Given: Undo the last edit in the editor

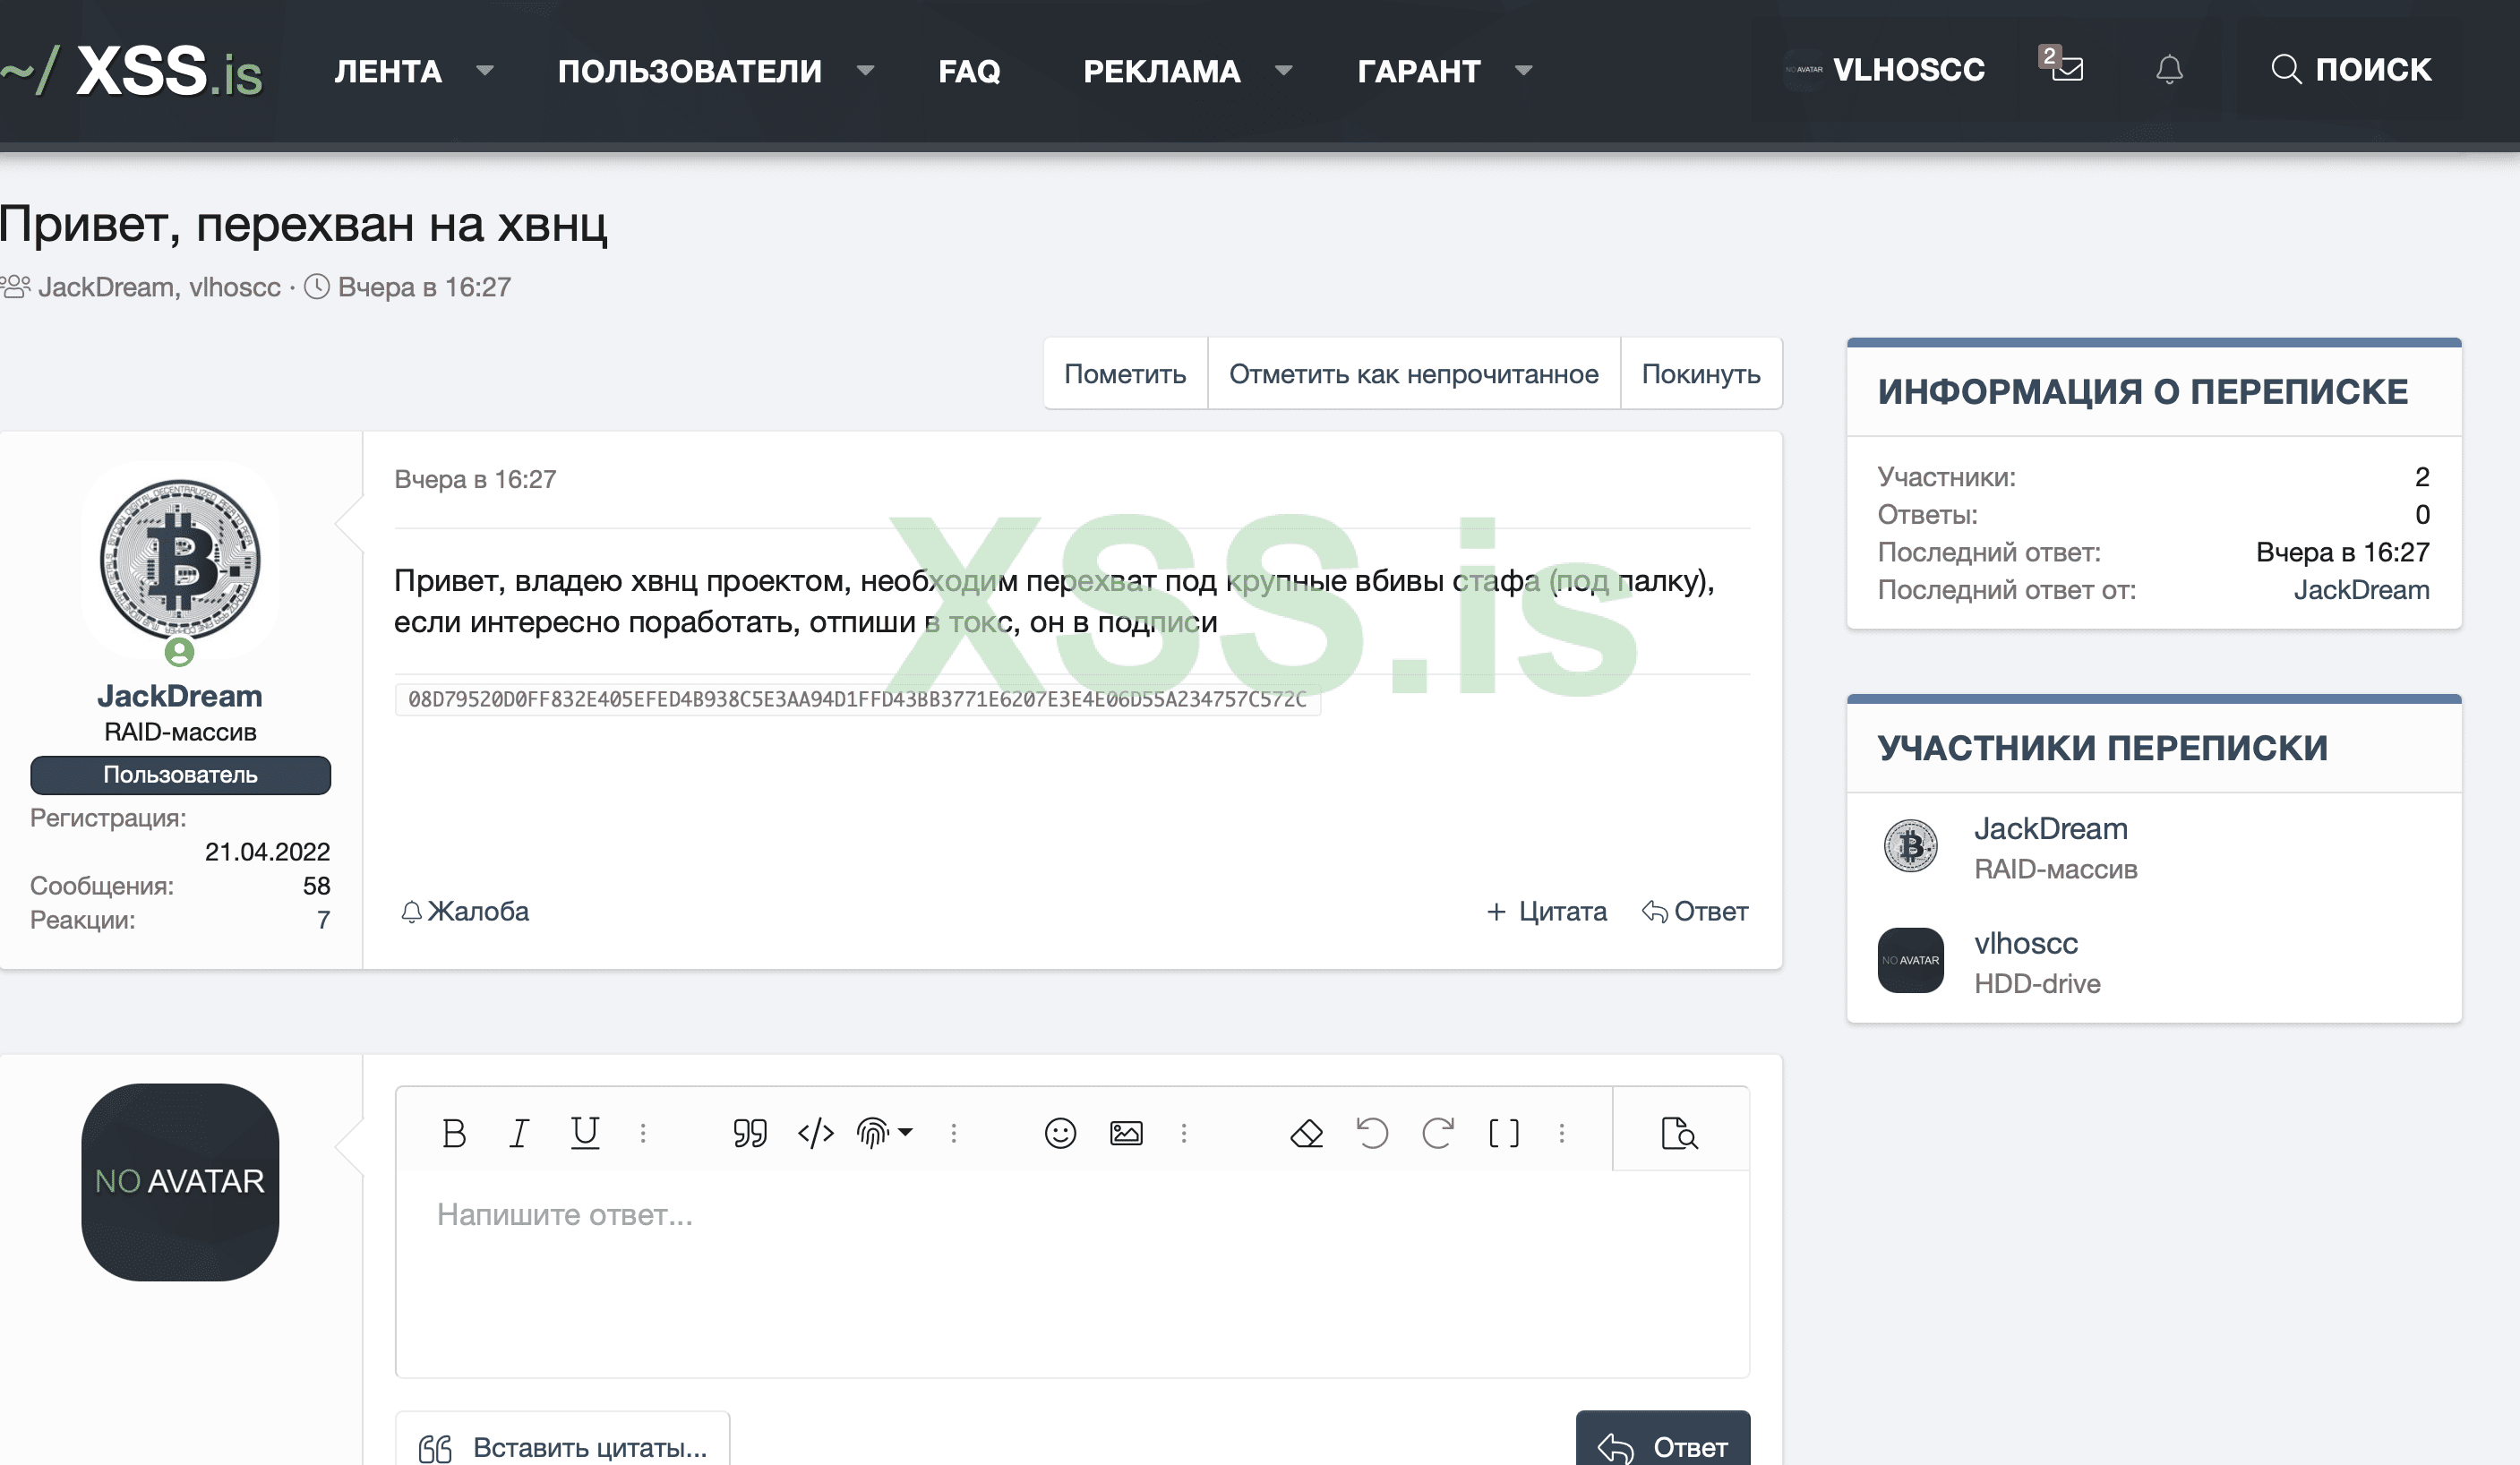Looking at the screenshot, I should [x=1372, y=1133].
